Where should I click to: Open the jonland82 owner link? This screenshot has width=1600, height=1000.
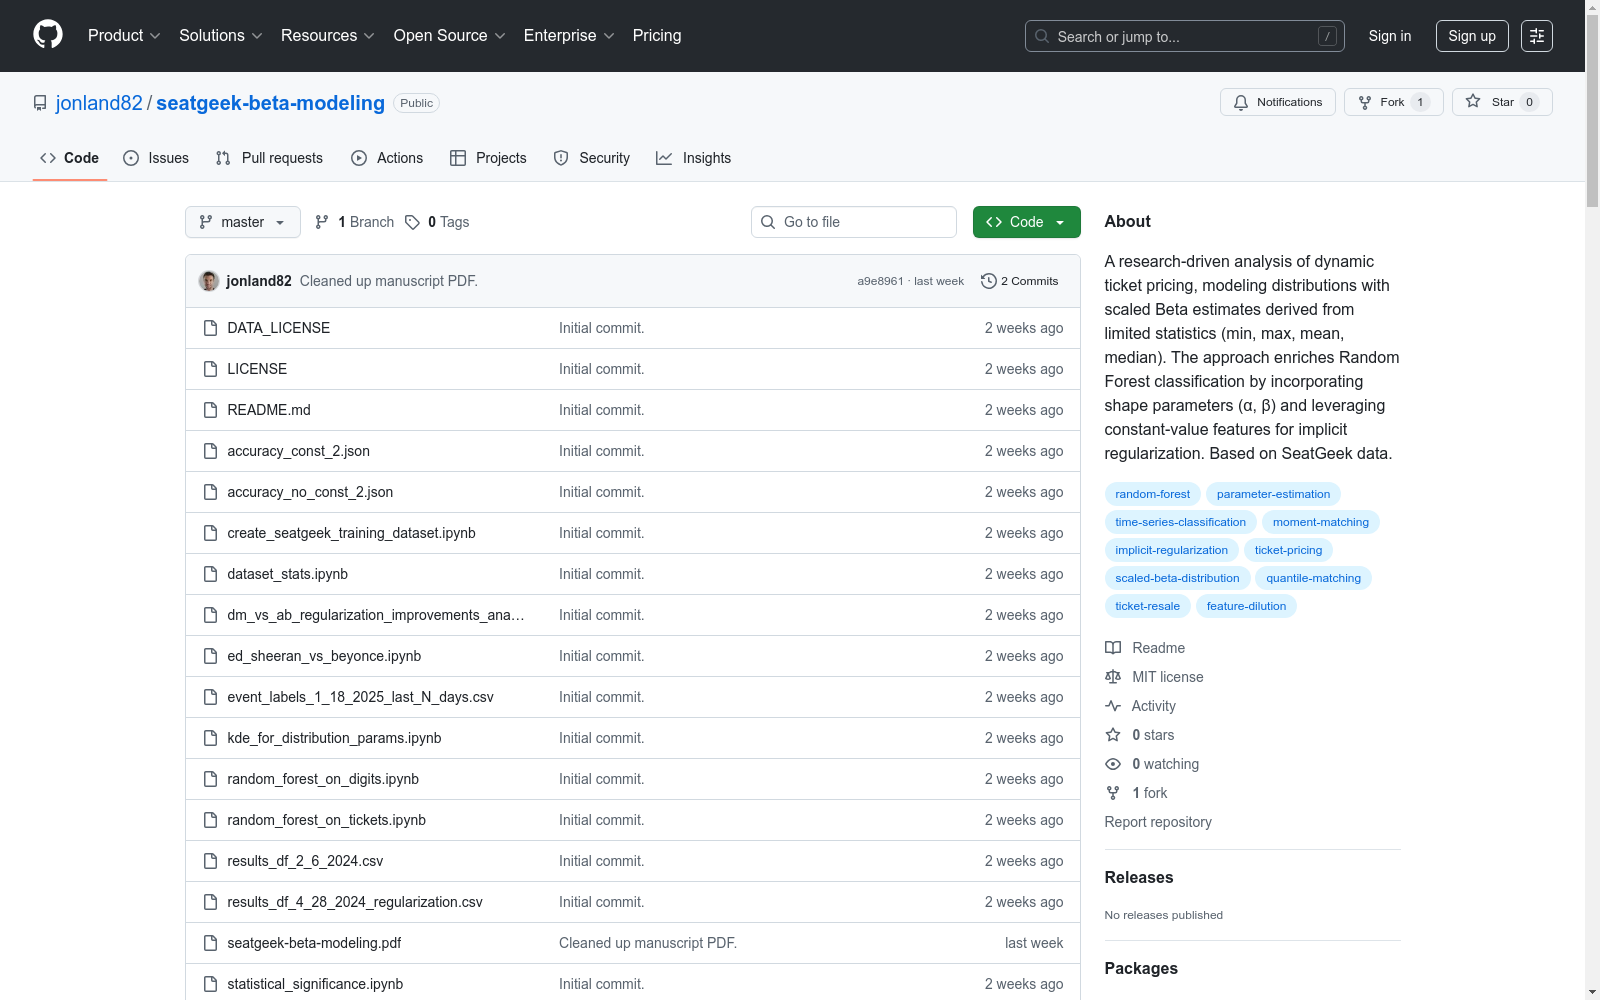click(x=99, y=103)
